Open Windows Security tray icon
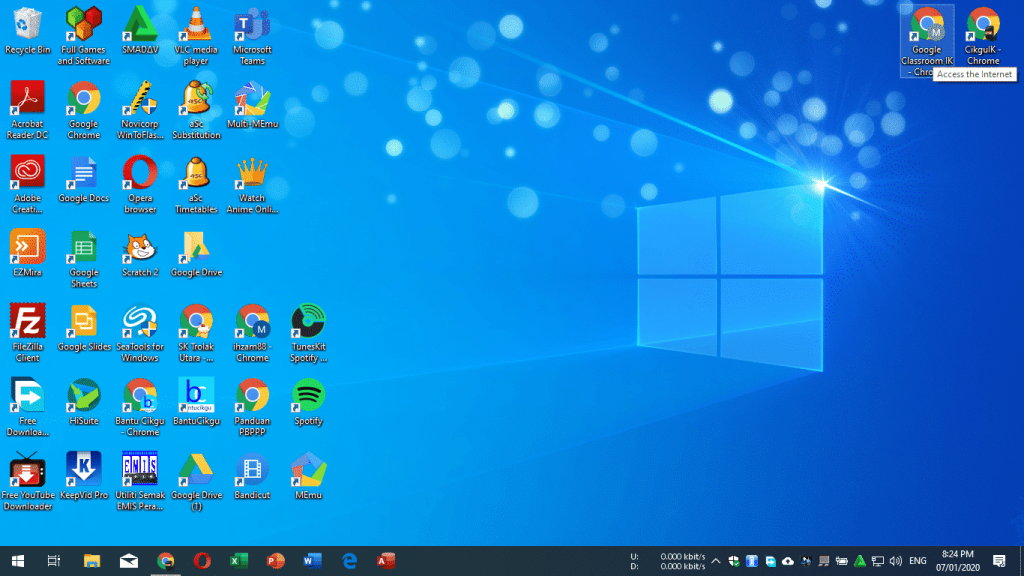This screenshot has width=1024, height=576. 734,561
